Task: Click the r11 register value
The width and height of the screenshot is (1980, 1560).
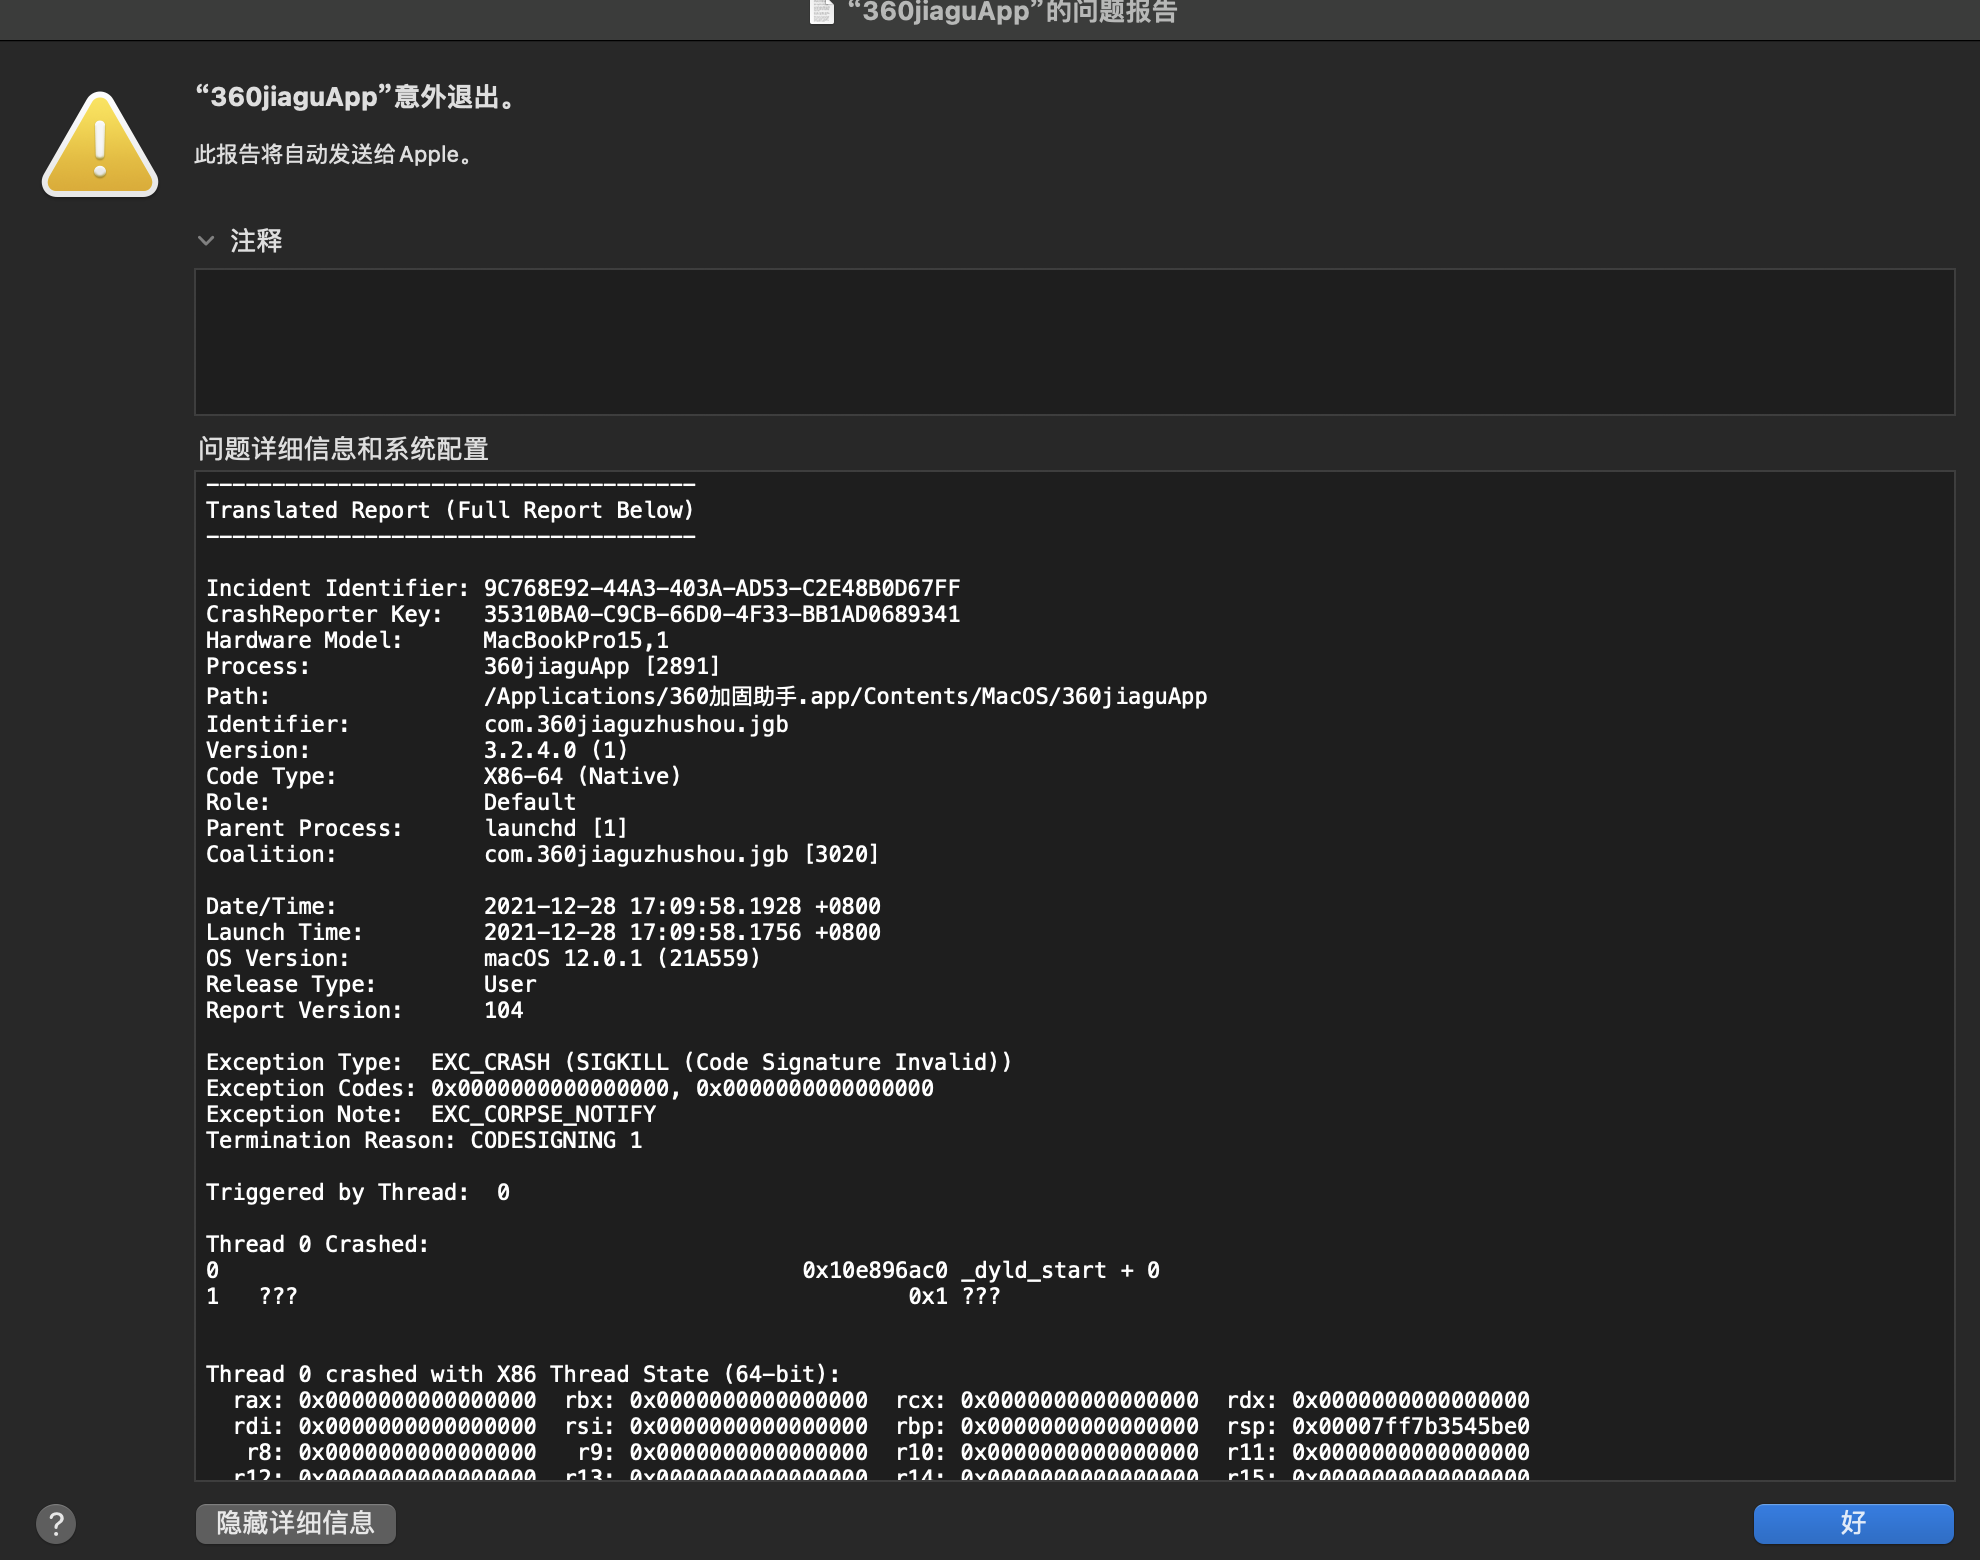Action: (x=1411, y=1452)
